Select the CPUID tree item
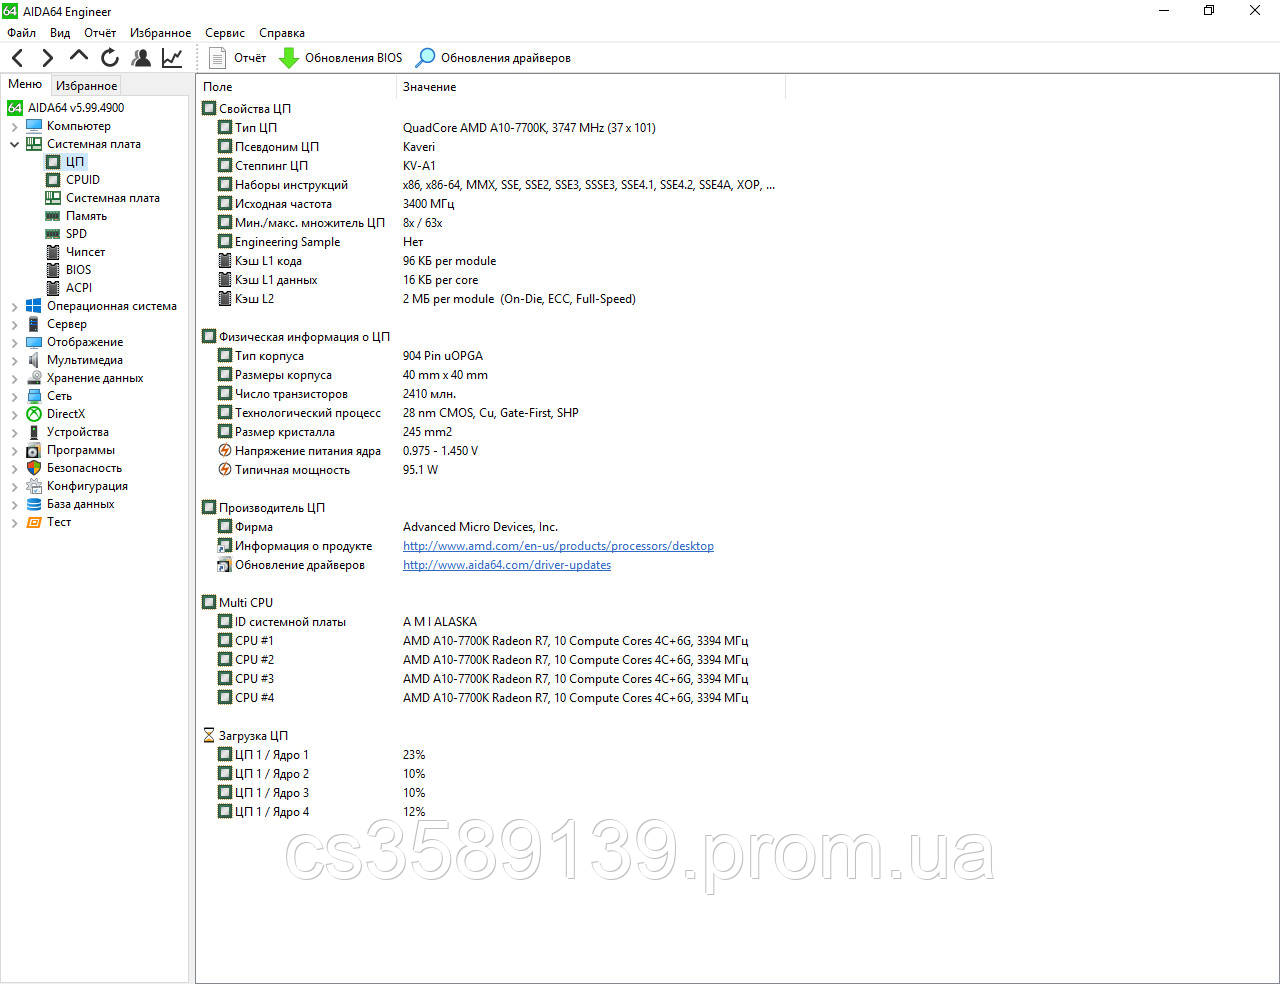 (83, 180)
